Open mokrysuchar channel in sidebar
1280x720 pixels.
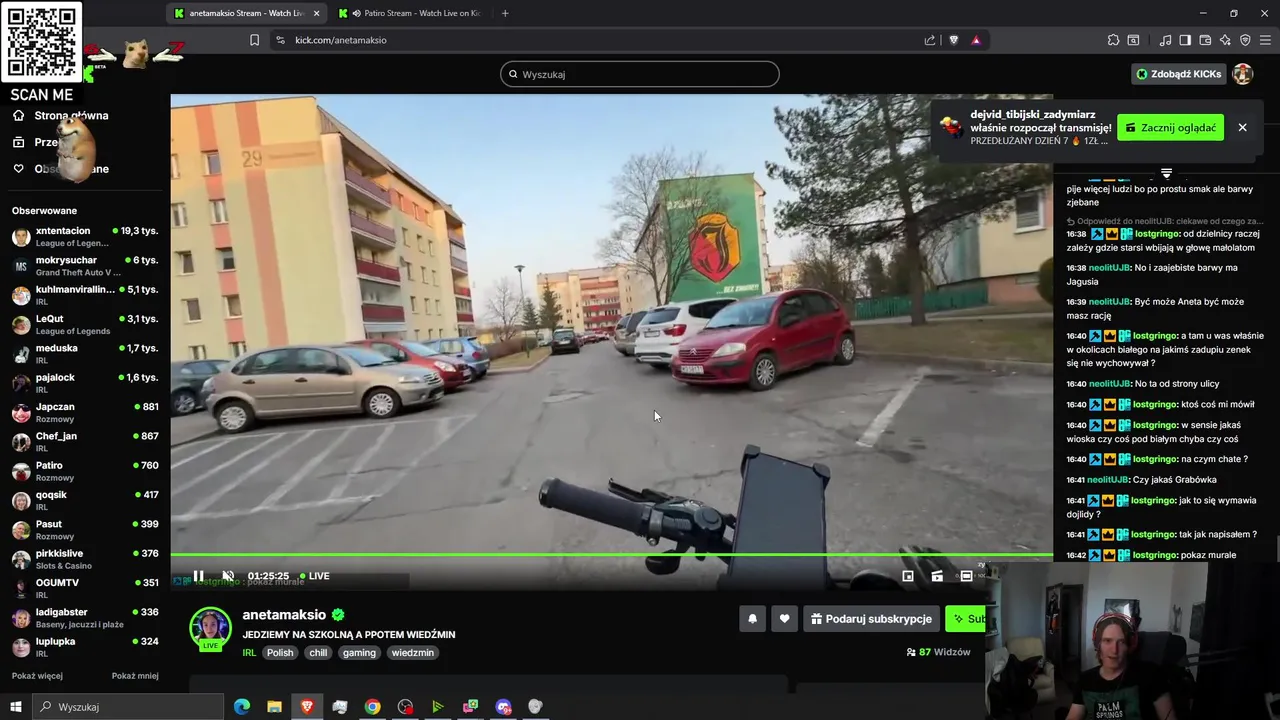click(85, 266)
